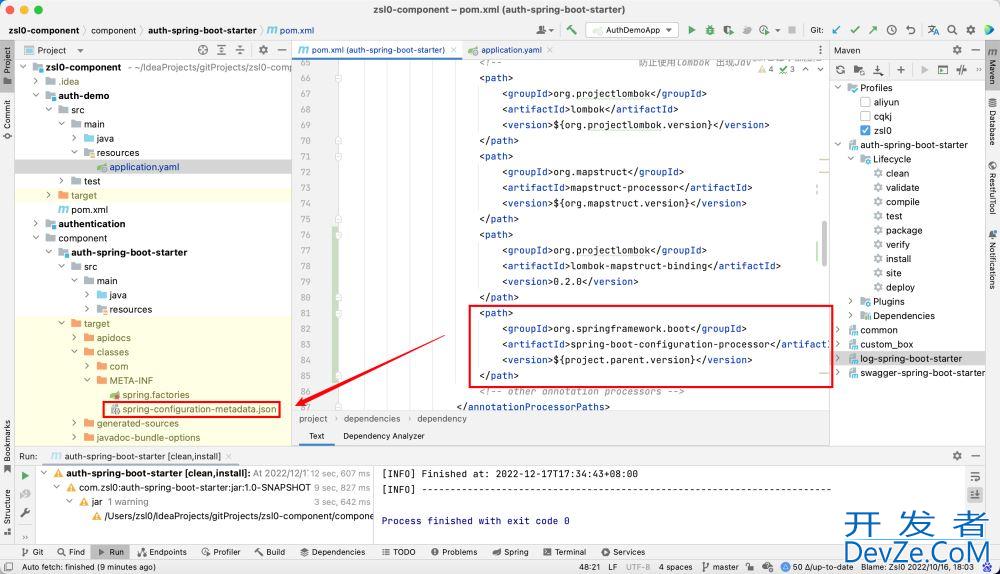This screenshot has width=1000, height=574.
Task: Reload all Maven projects icon
Action: [841, 70]
